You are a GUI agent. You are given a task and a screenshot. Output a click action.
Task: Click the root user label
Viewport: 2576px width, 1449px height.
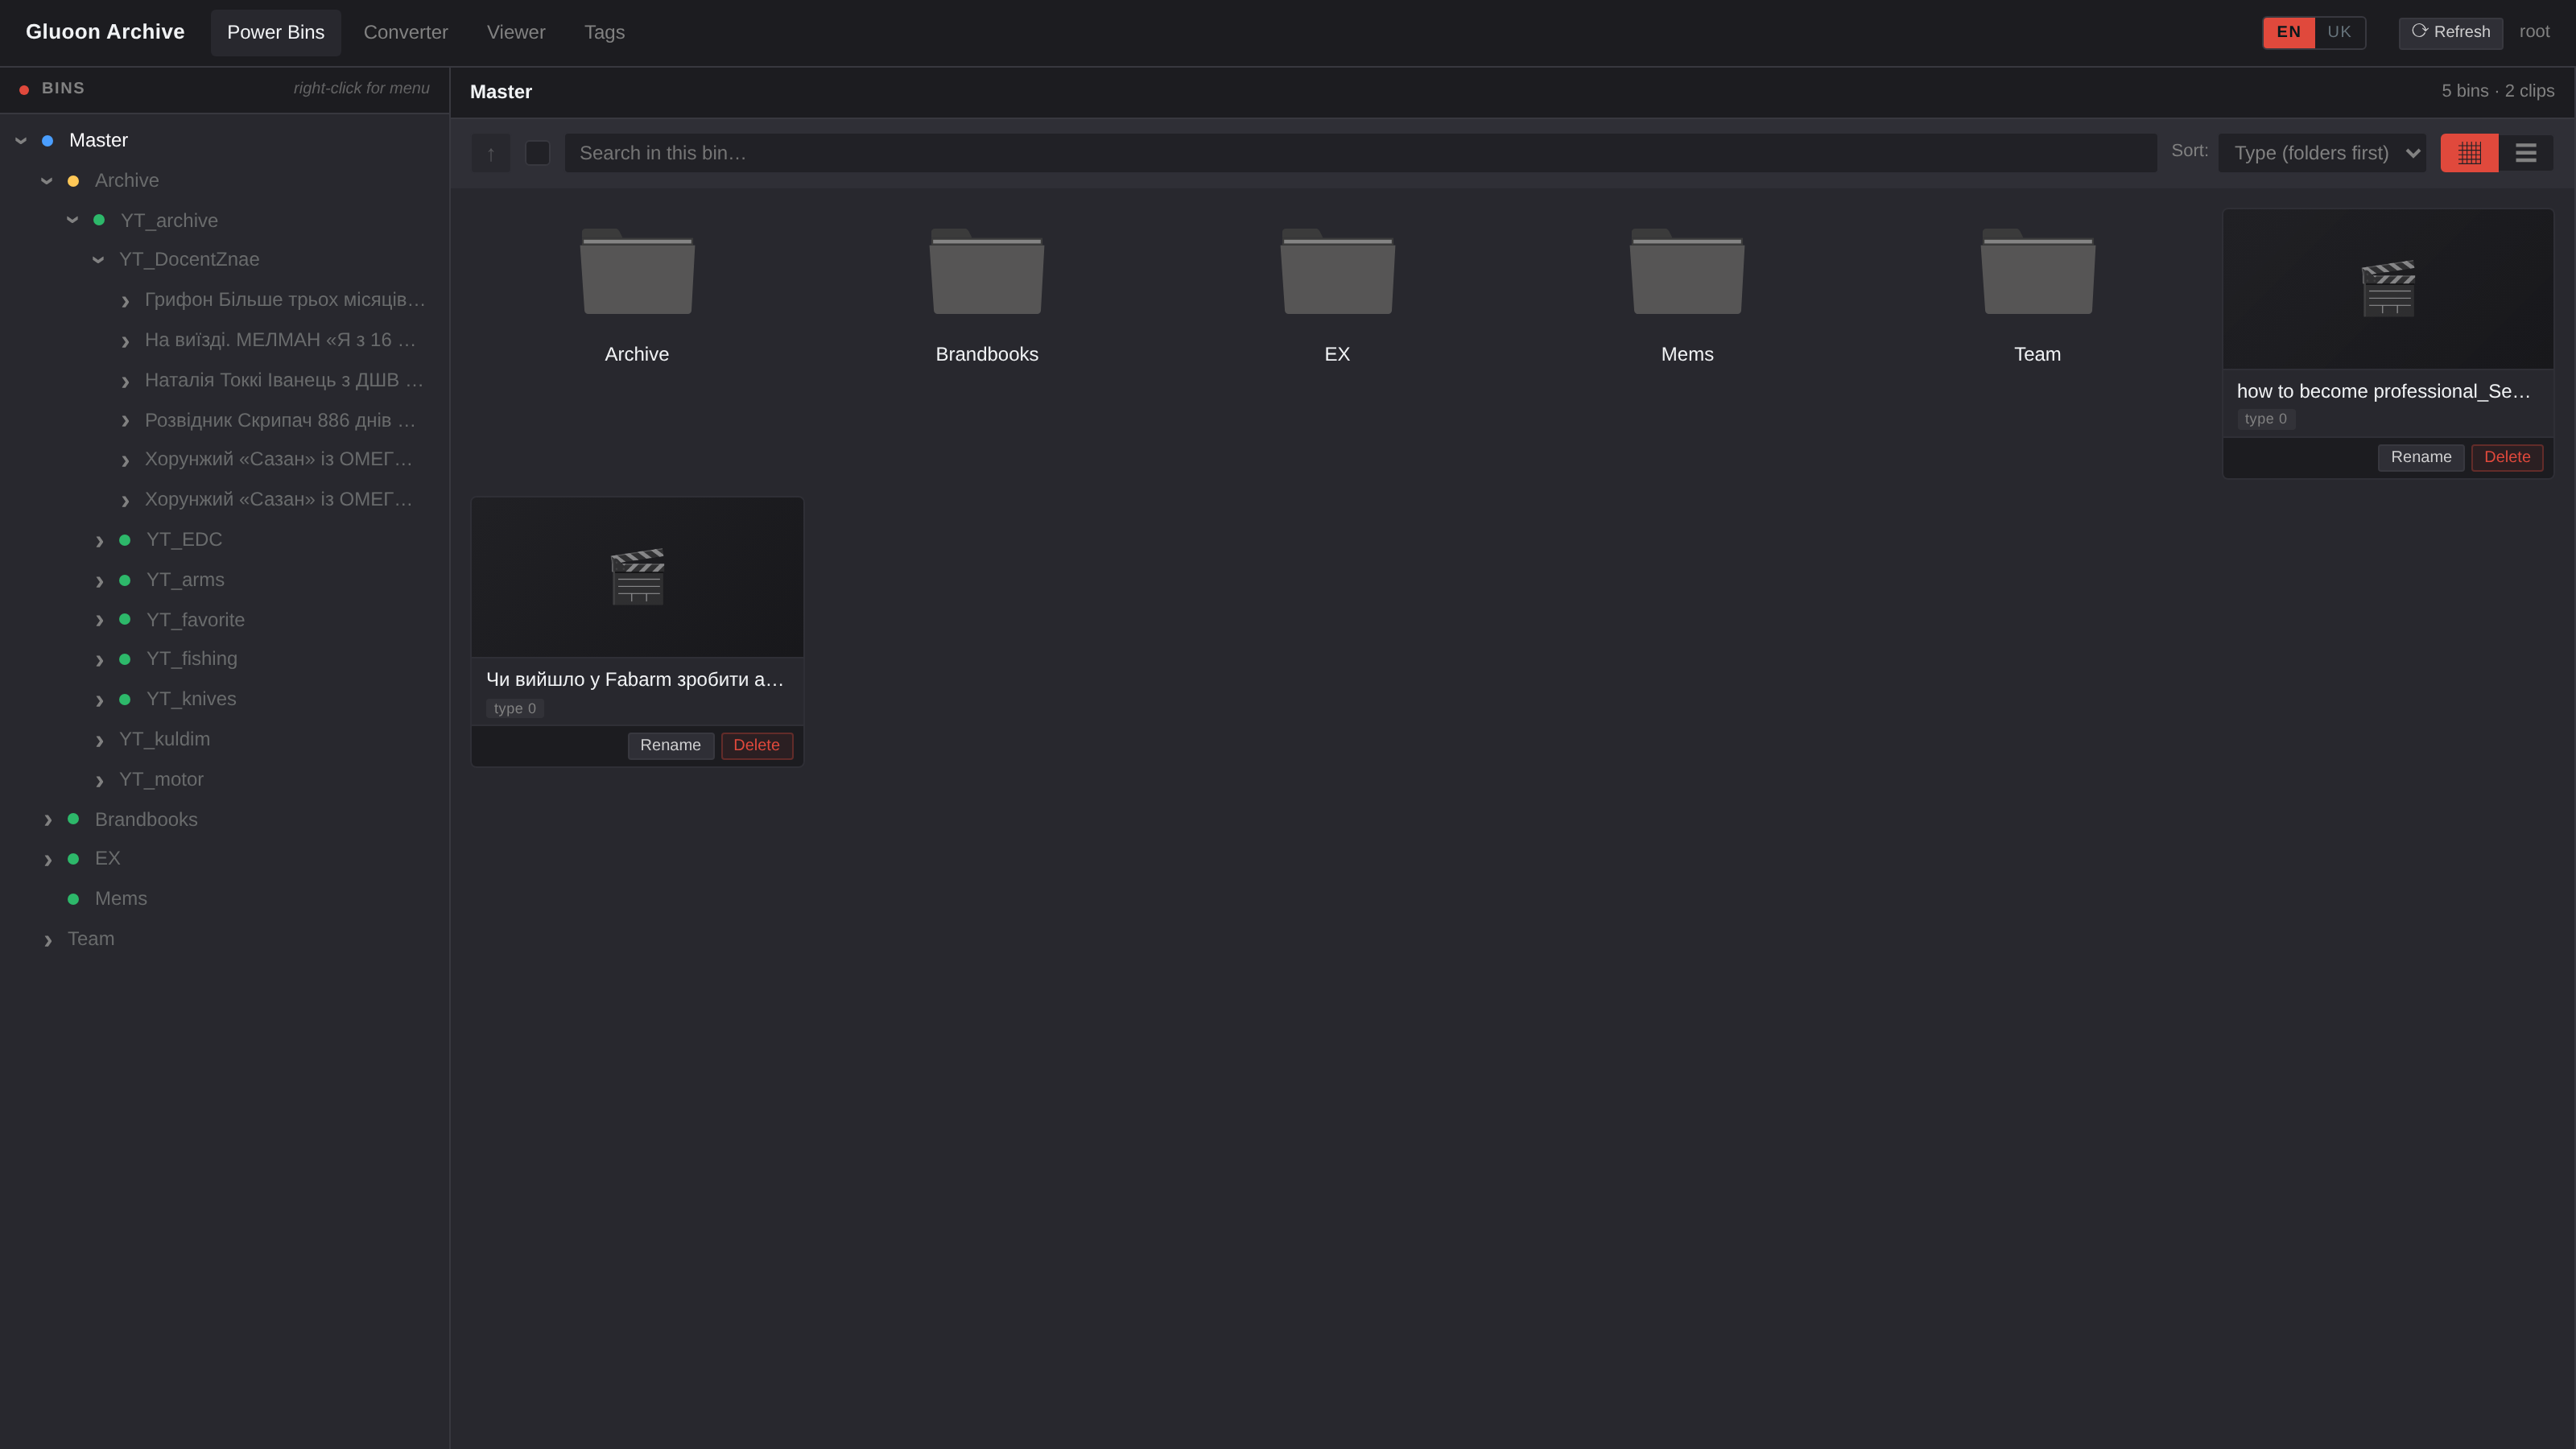(2534, 32)
